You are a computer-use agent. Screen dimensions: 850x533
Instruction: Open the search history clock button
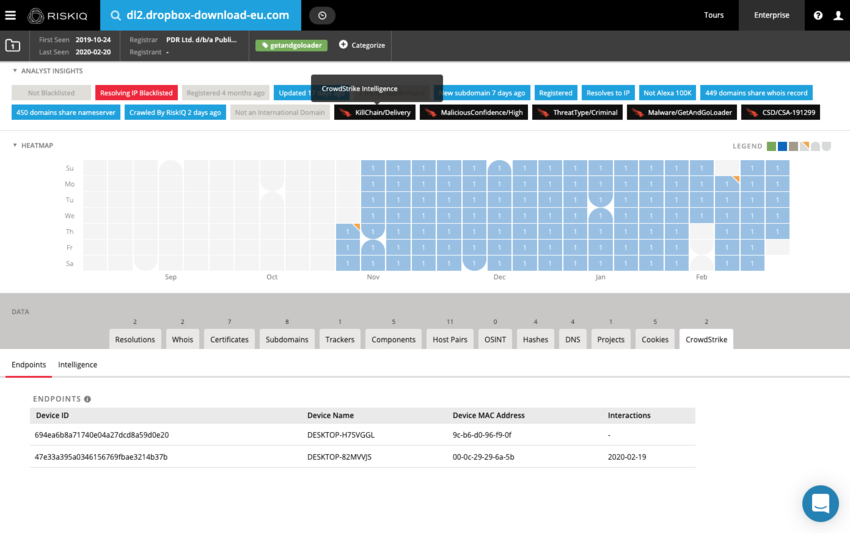[322, 16]
